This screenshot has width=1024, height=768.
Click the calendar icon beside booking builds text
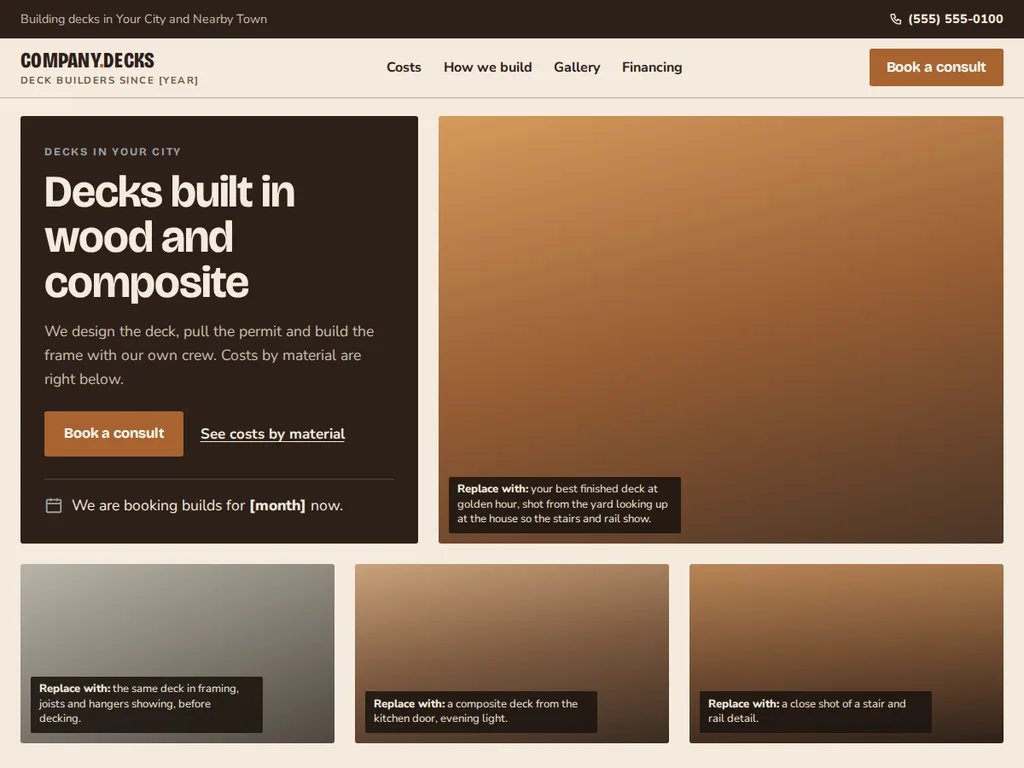click(54, 505)
